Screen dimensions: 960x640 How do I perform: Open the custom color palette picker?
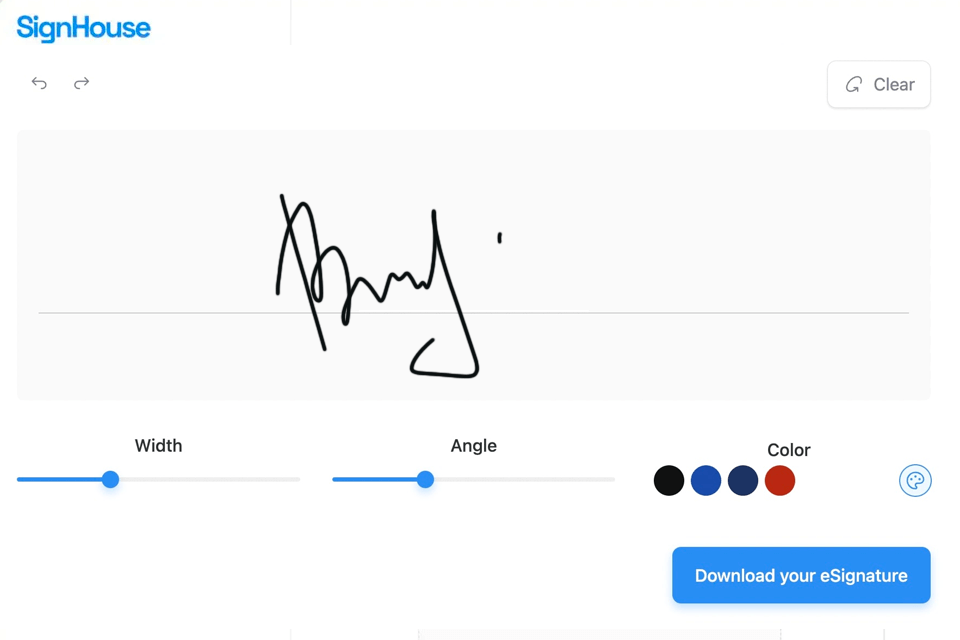(914, 481)
